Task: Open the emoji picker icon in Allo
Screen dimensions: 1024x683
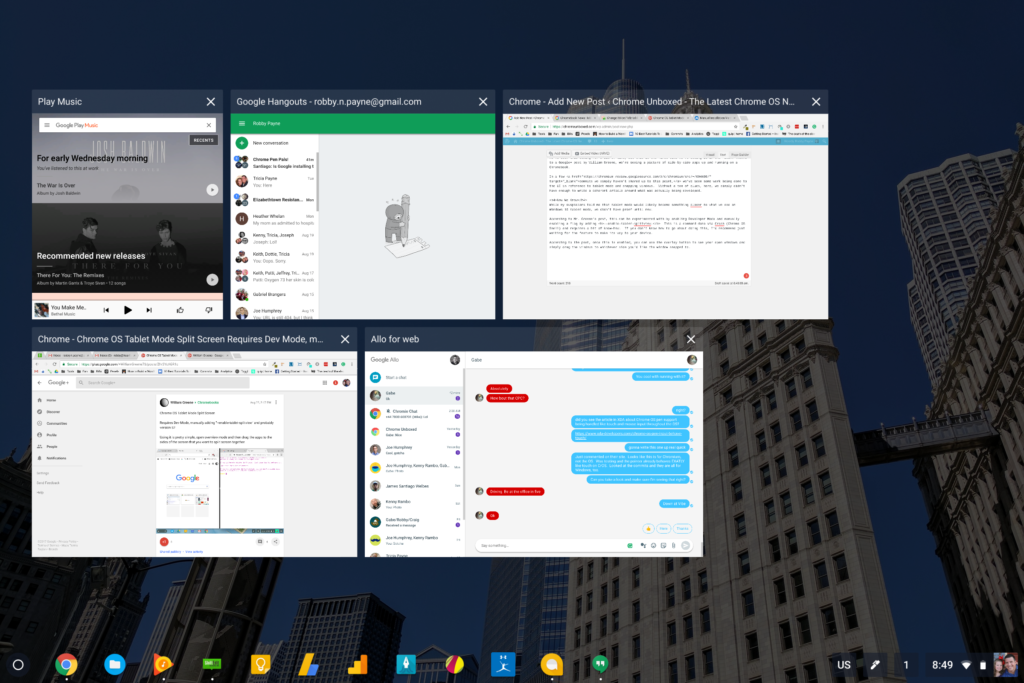Action: (630, 545)
